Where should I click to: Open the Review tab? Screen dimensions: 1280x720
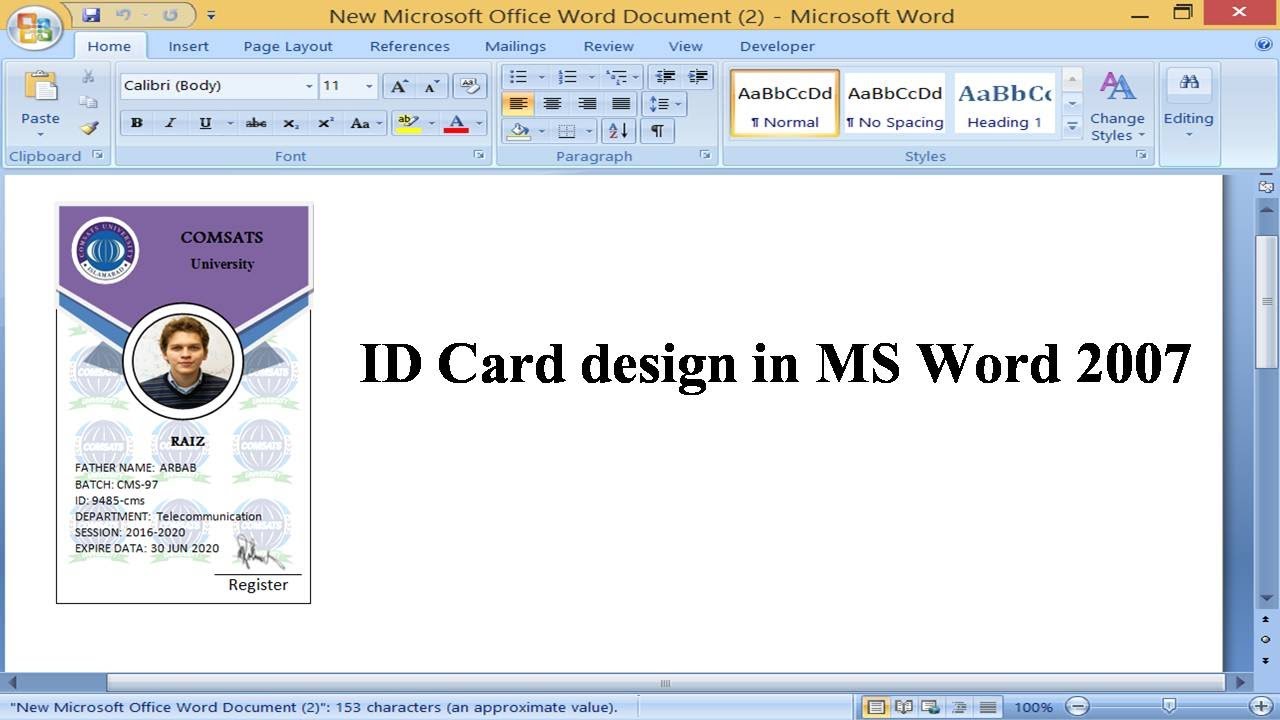click(x=609, y=46)
